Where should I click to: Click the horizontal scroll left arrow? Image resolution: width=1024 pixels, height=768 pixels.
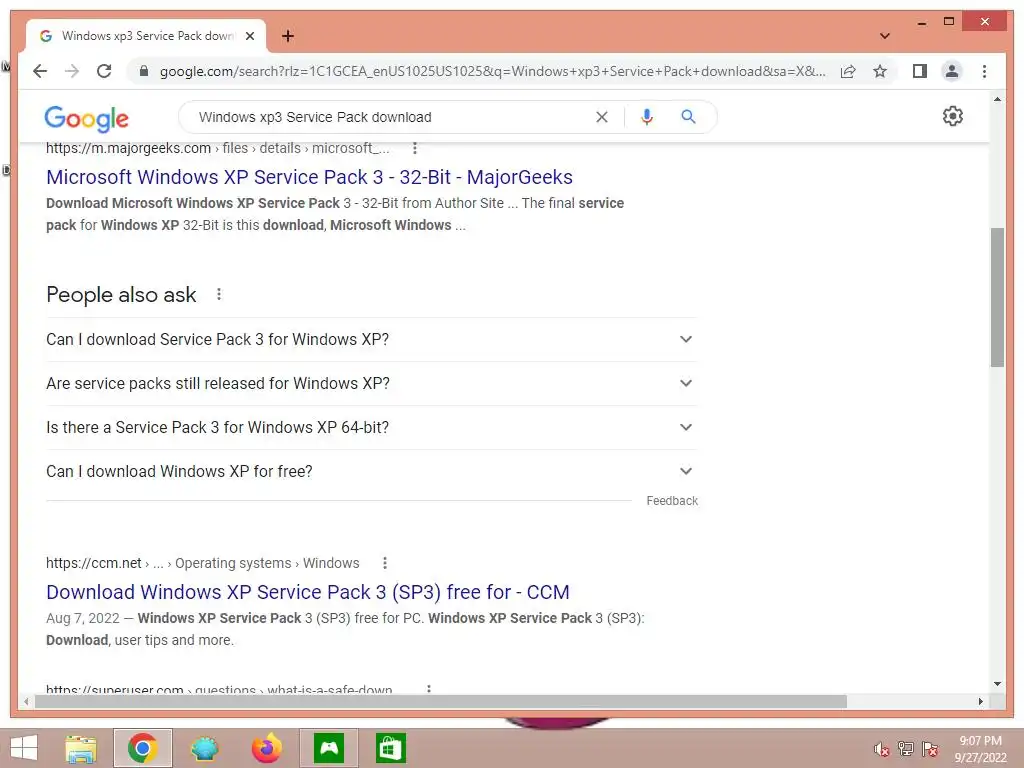26,701
